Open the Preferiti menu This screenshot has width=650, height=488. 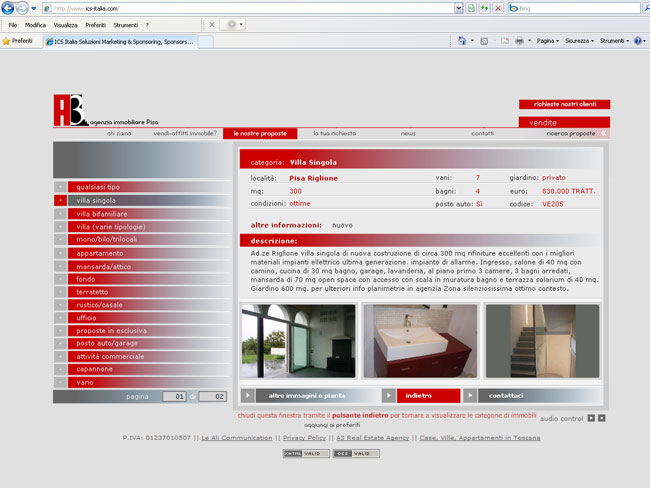(95, 25)
